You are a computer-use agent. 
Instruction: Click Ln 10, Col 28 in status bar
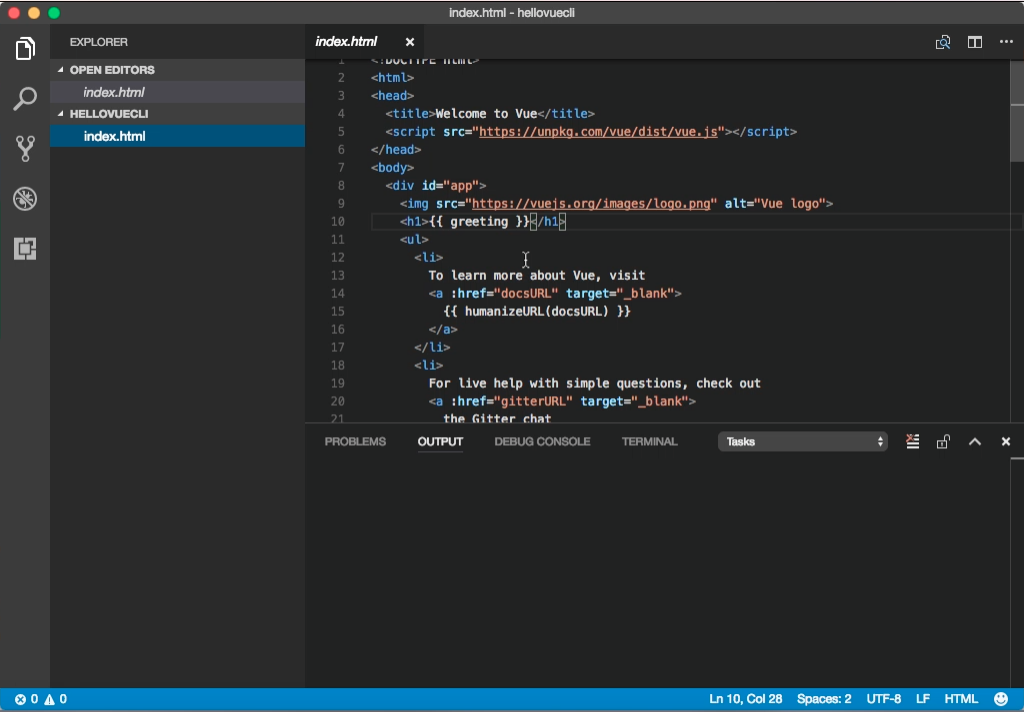click(745, 699)
